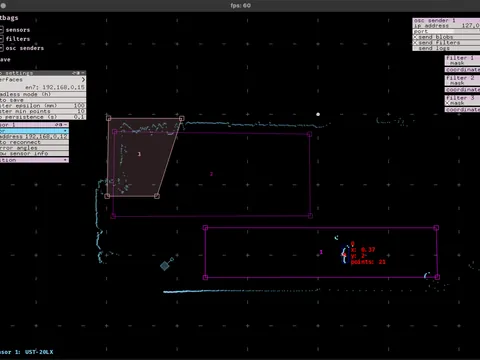This screenshot has width=480, height=360.
Task: Pick bottom-right corner handle of filter 1 rectangle
Action: coord(437,277)
